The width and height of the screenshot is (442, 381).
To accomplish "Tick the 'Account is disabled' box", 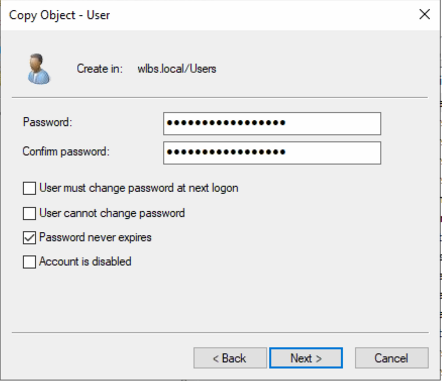I will [x=29, y=262].
